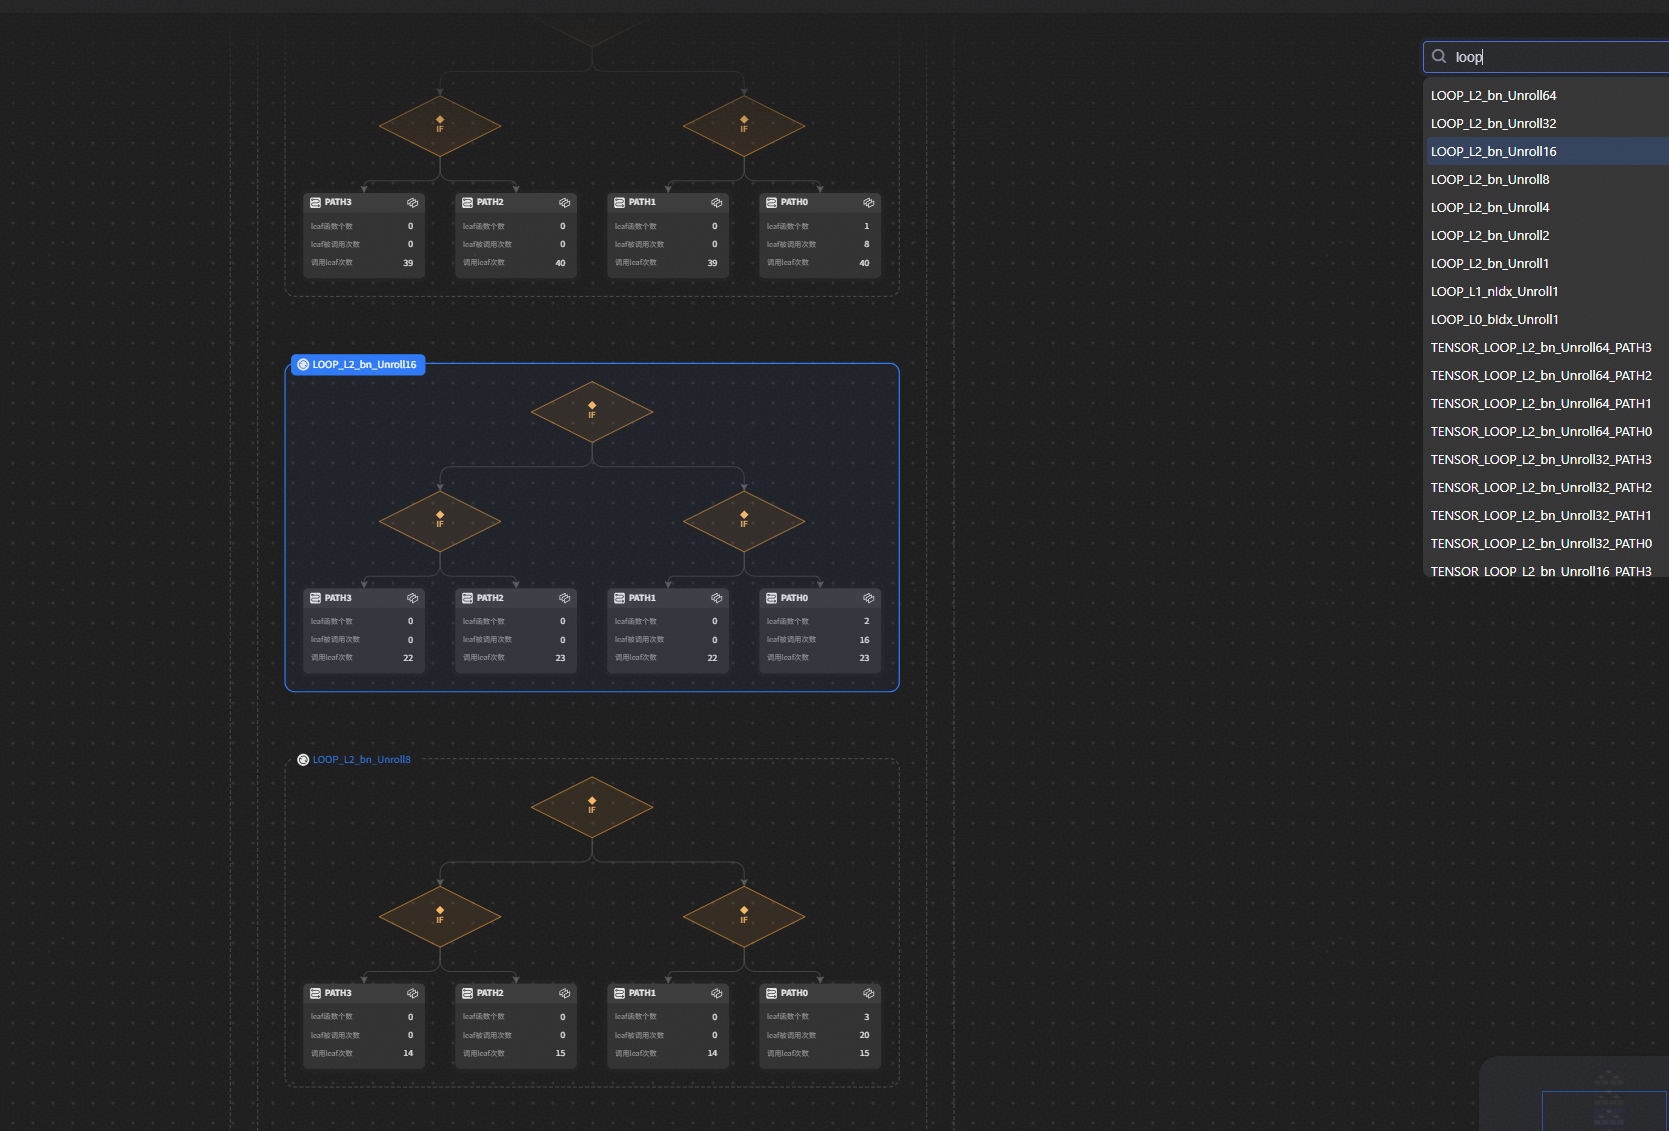Click the link icon on PATH3 in LOOP_L2_bn_Unroll16
Viewport: 1669px width, 1131px height.
[x=412, y=598]
